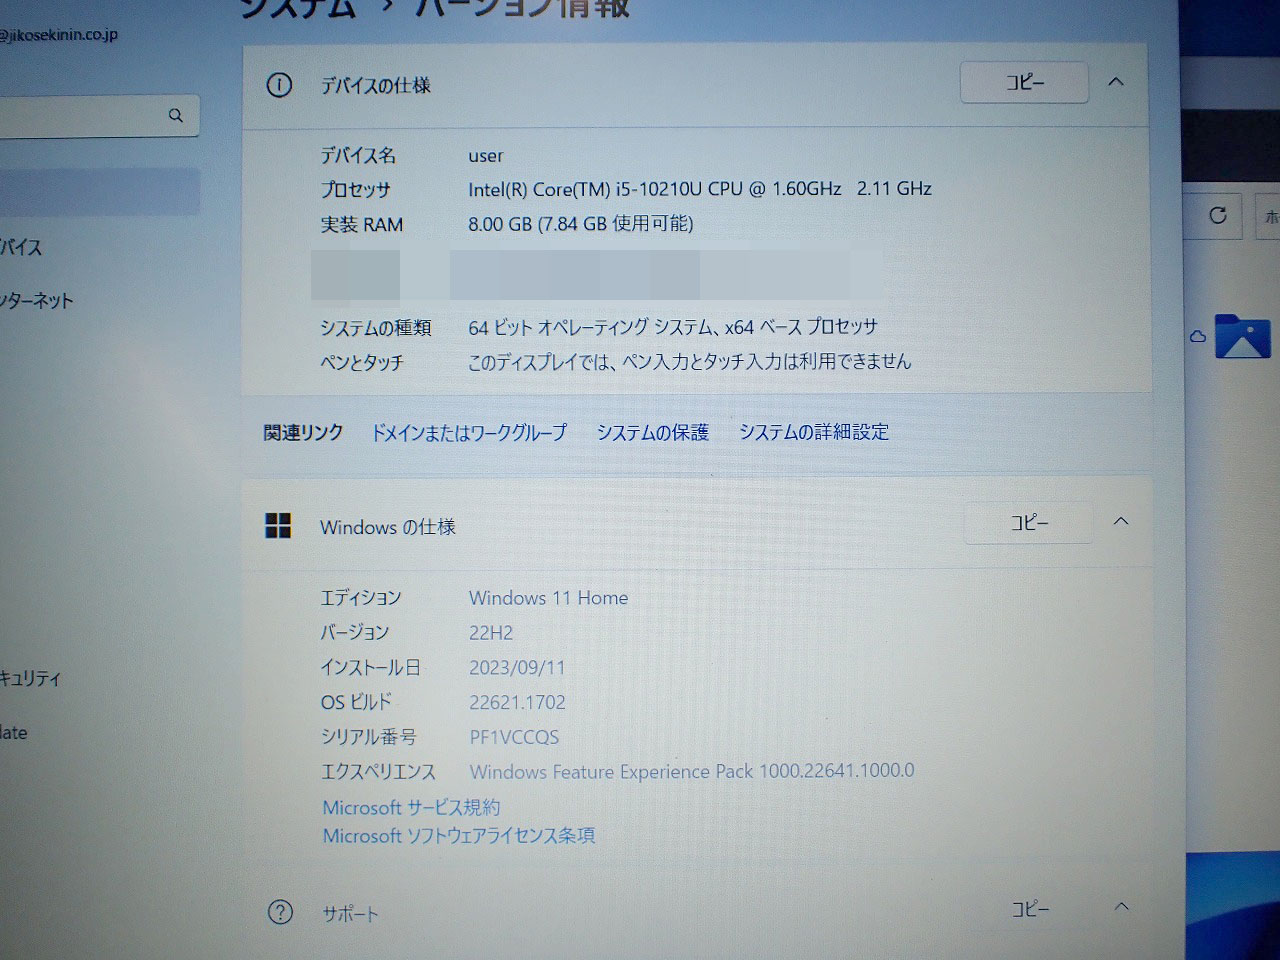Click the cloud sync status icon
Screen dimensions: 1280x960
(1198, 337)
